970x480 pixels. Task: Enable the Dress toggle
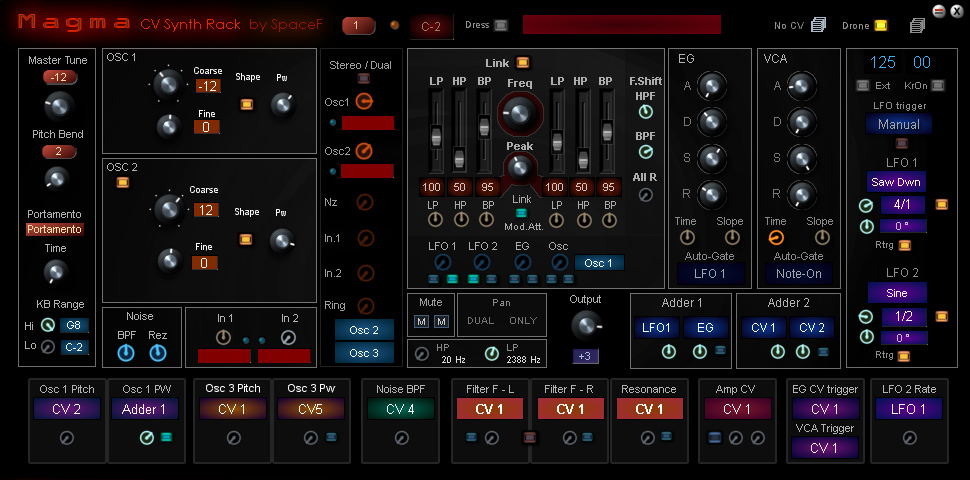pyautogui.click(x=501, y=25)
